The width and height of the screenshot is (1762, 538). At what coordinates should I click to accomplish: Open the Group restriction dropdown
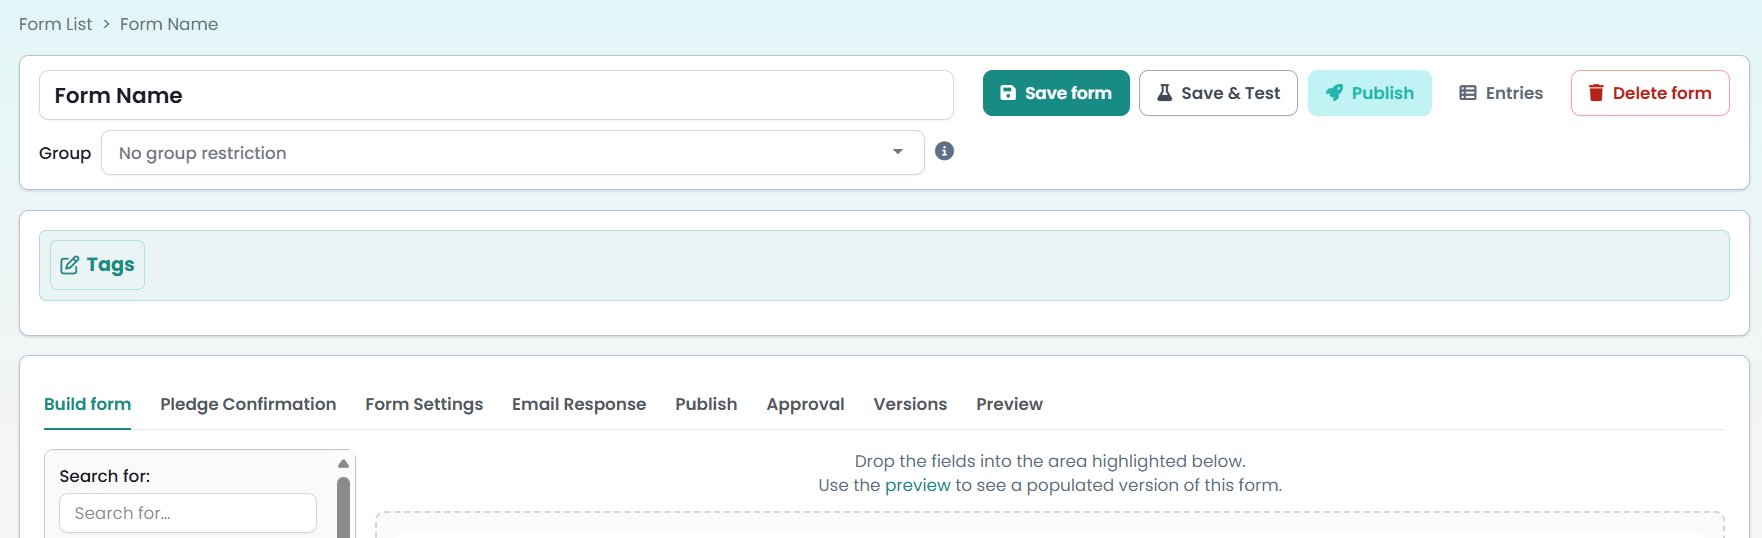512,153
